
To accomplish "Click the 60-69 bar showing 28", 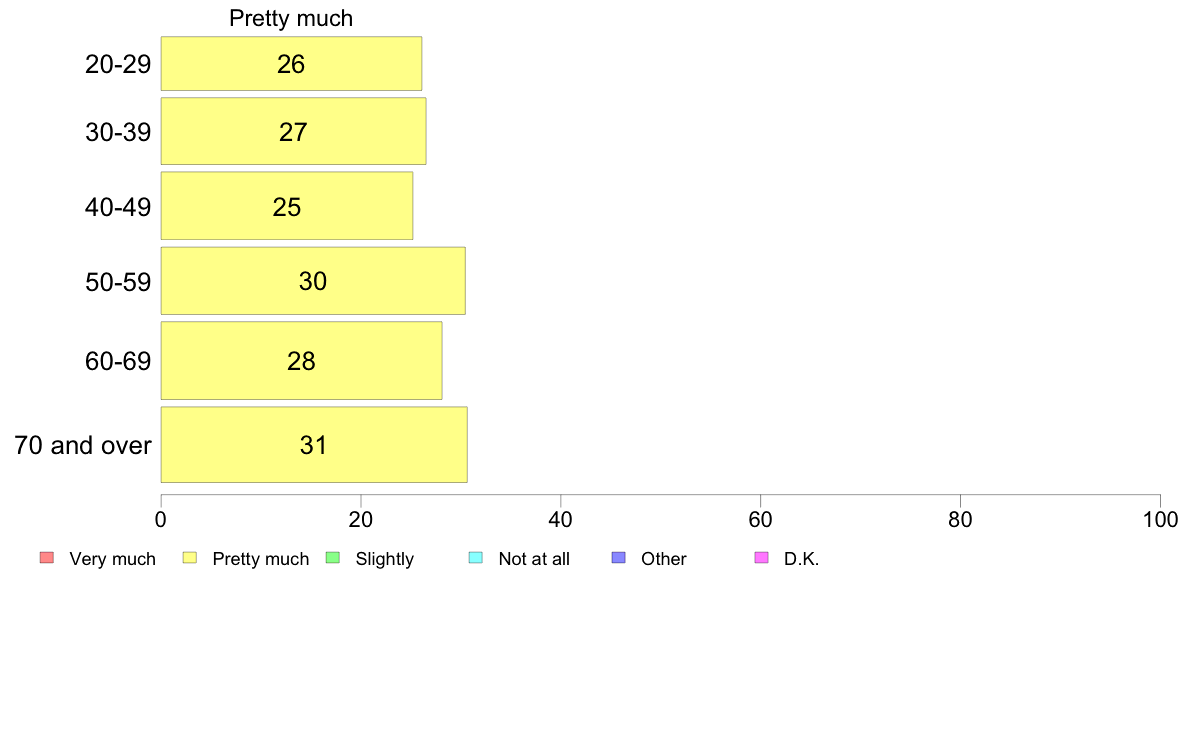I will pos(301,361).
